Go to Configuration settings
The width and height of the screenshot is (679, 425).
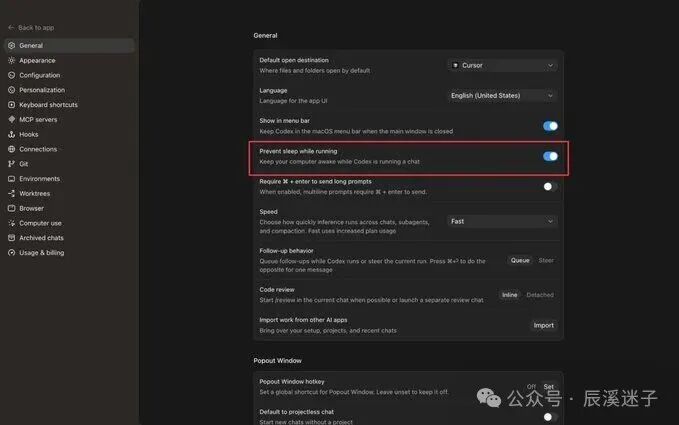click(69, 75)
